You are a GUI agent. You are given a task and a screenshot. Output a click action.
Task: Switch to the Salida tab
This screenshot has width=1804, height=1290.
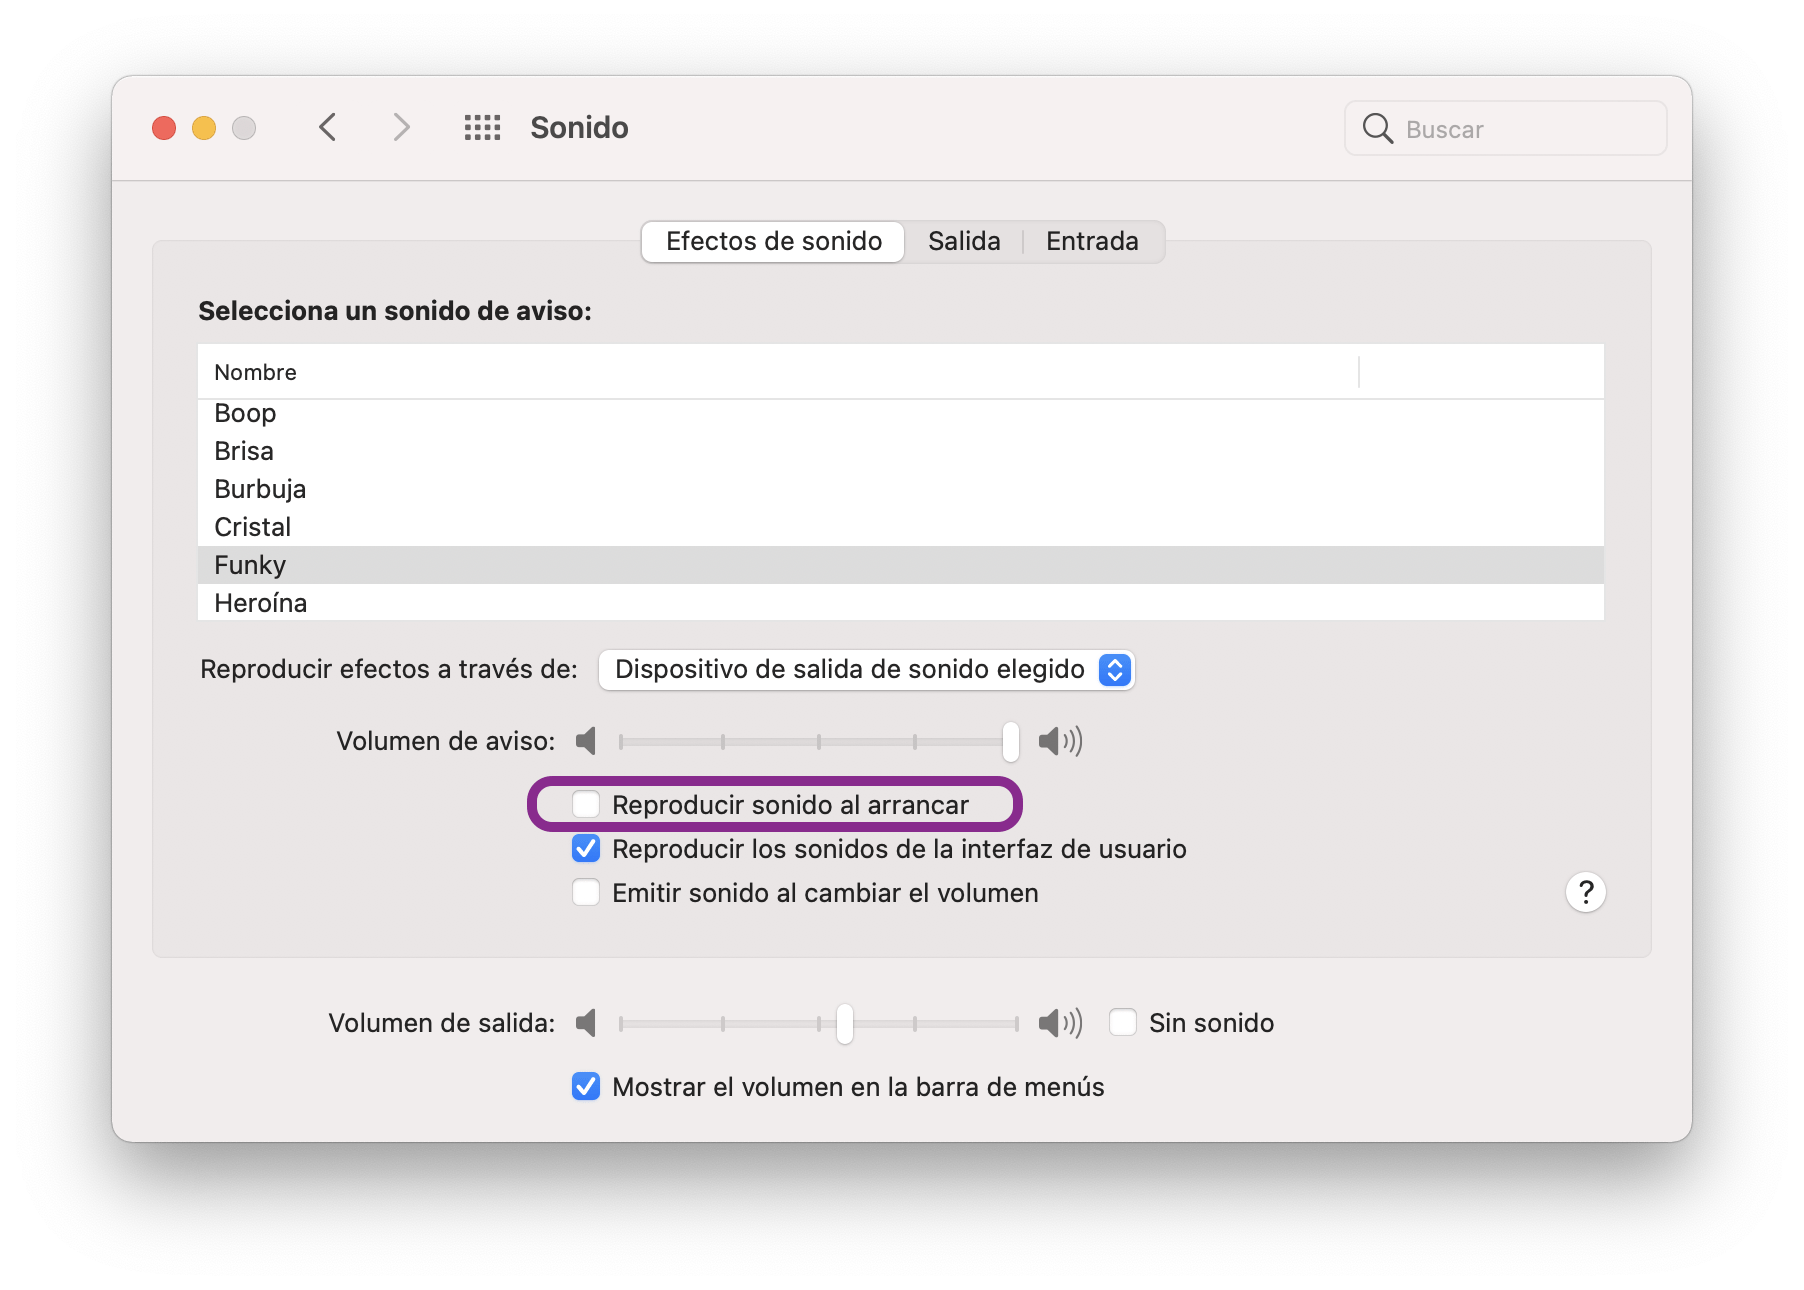coord(963,241)
